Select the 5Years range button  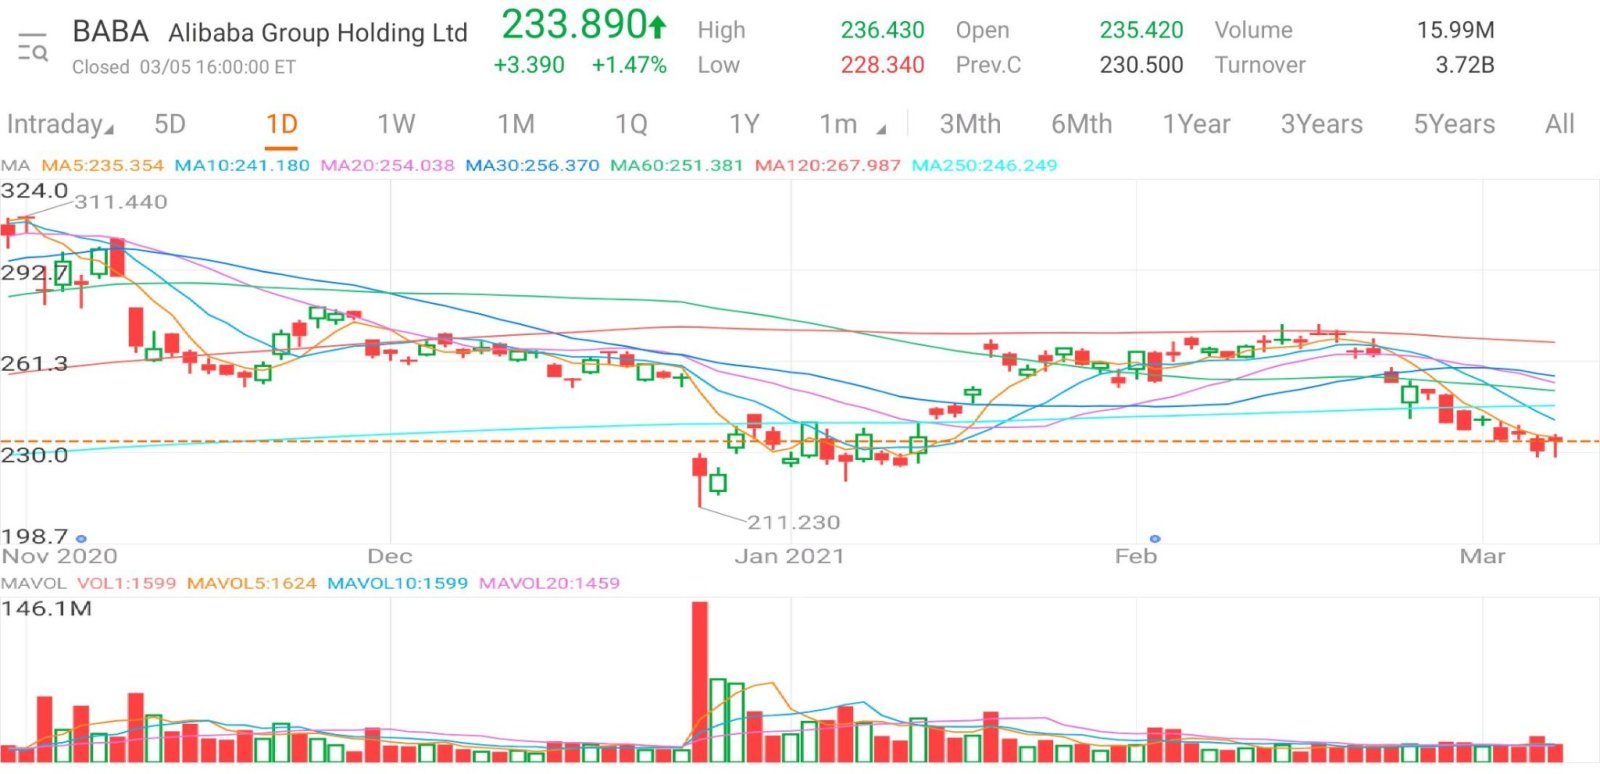1454,124
